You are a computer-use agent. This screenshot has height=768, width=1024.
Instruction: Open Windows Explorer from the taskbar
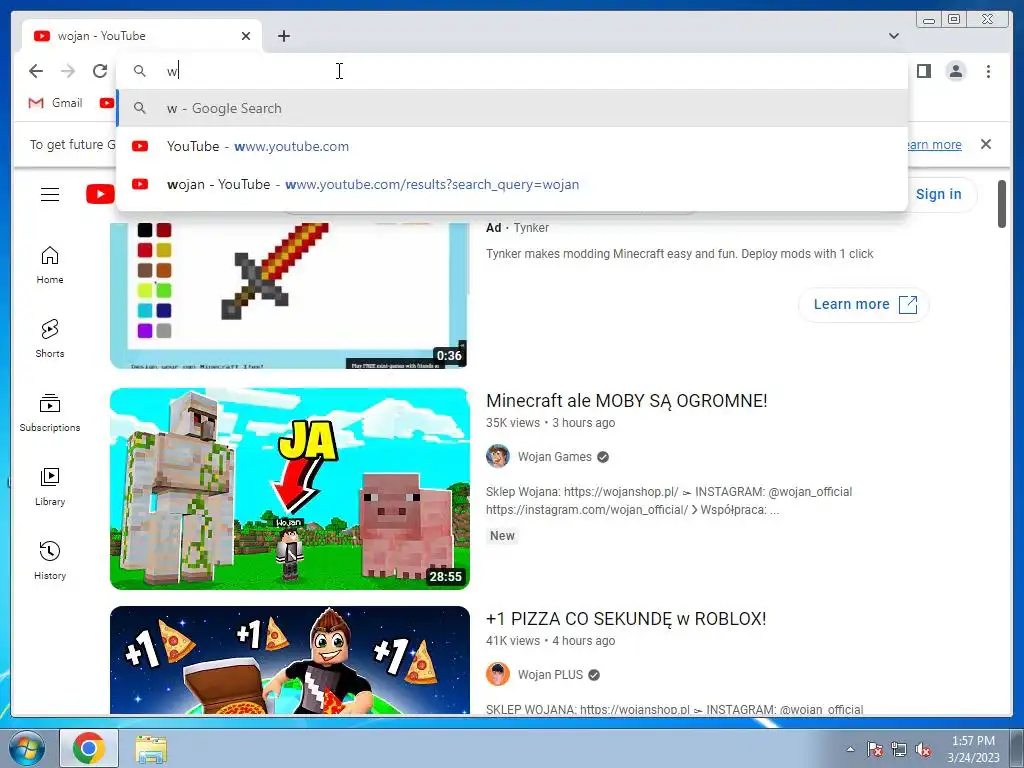(151, 748)
